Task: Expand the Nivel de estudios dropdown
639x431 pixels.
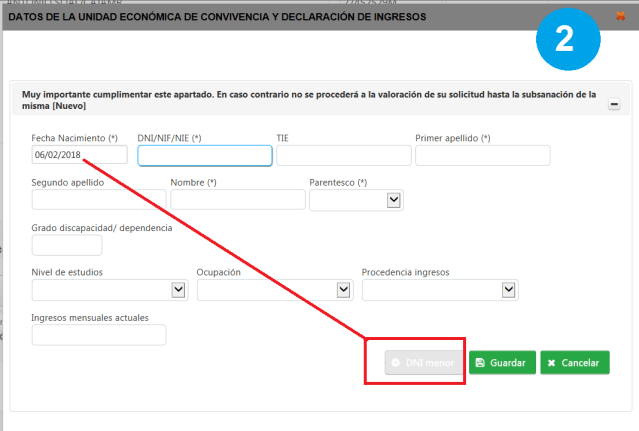Action: [110, 290]
